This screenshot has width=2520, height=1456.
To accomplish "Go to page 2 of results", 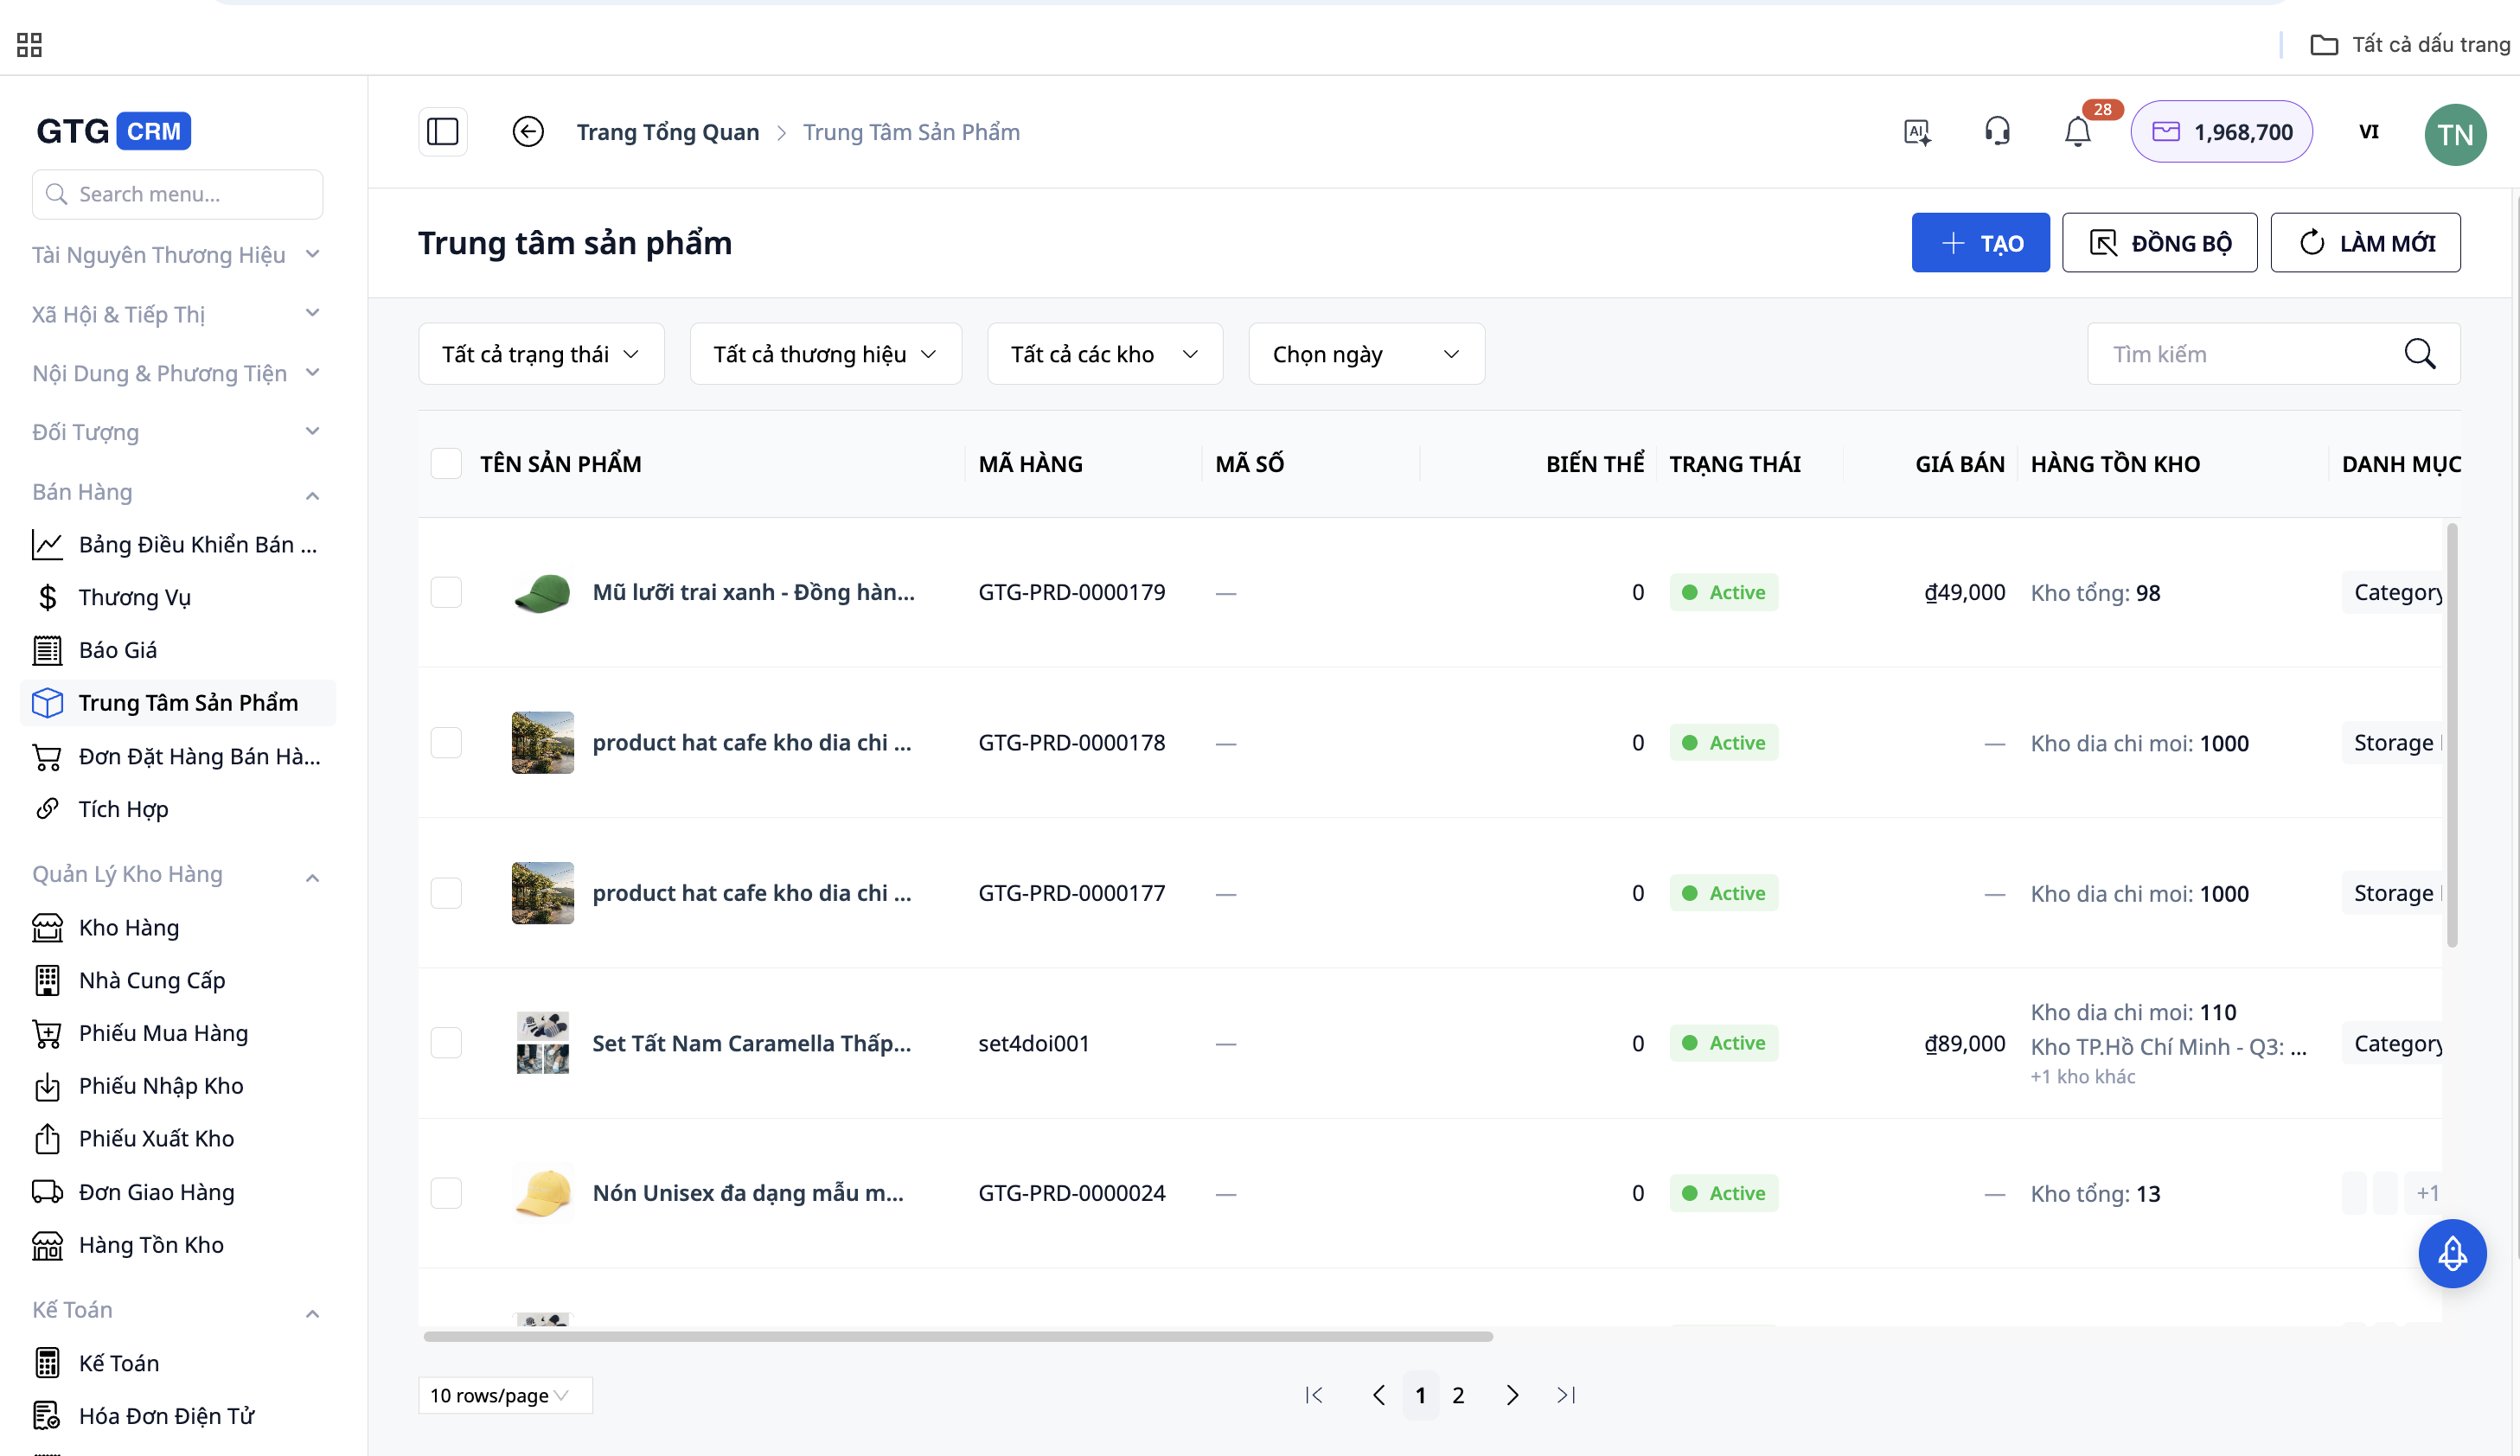I will click(x=1458, y=1395).
